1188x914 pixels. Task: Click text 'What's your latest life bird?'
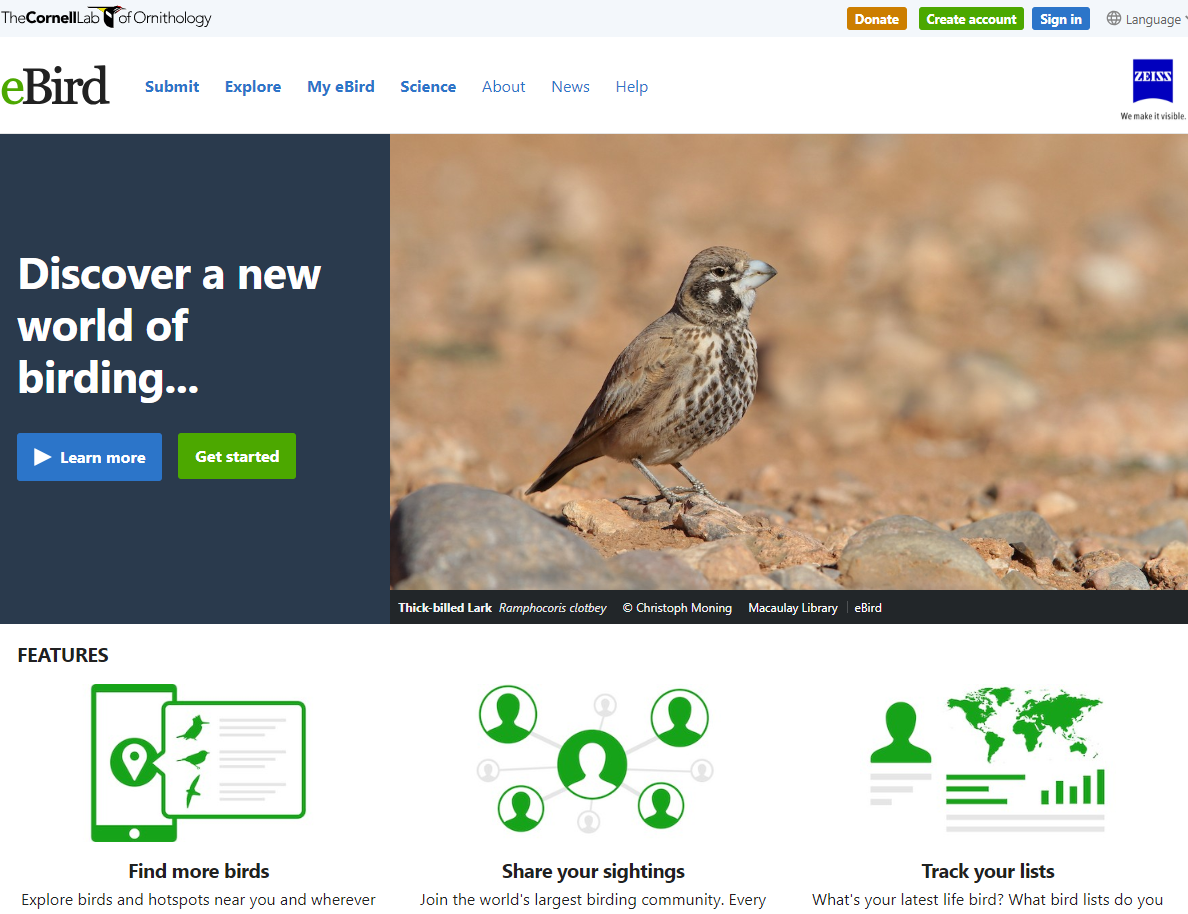908,900
